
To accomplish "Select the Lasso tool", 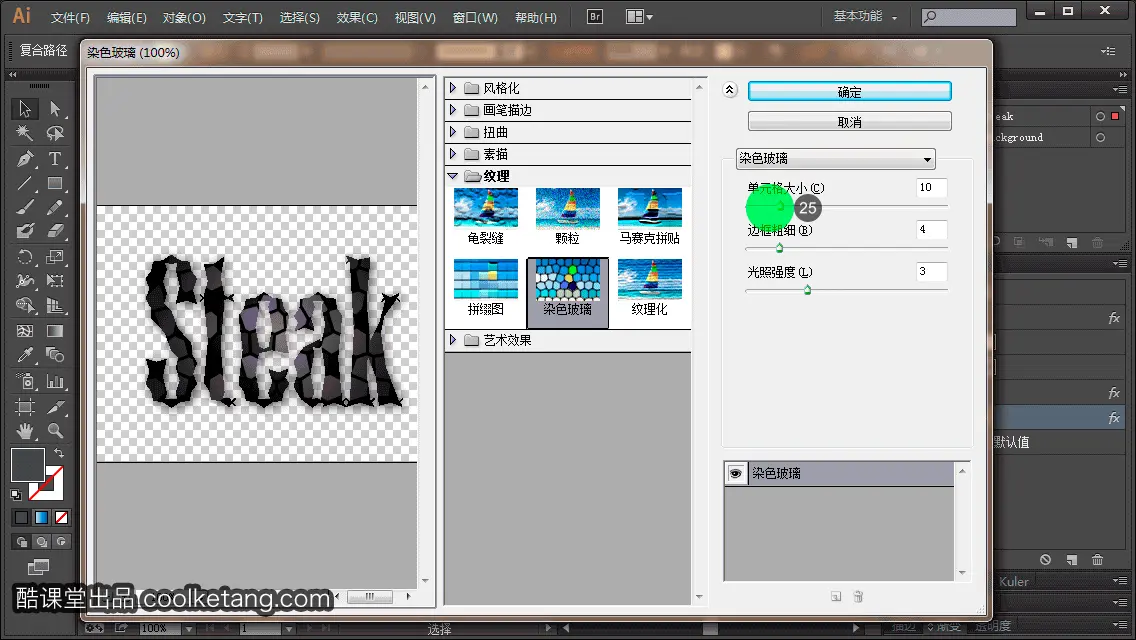I will pos(55,133).
